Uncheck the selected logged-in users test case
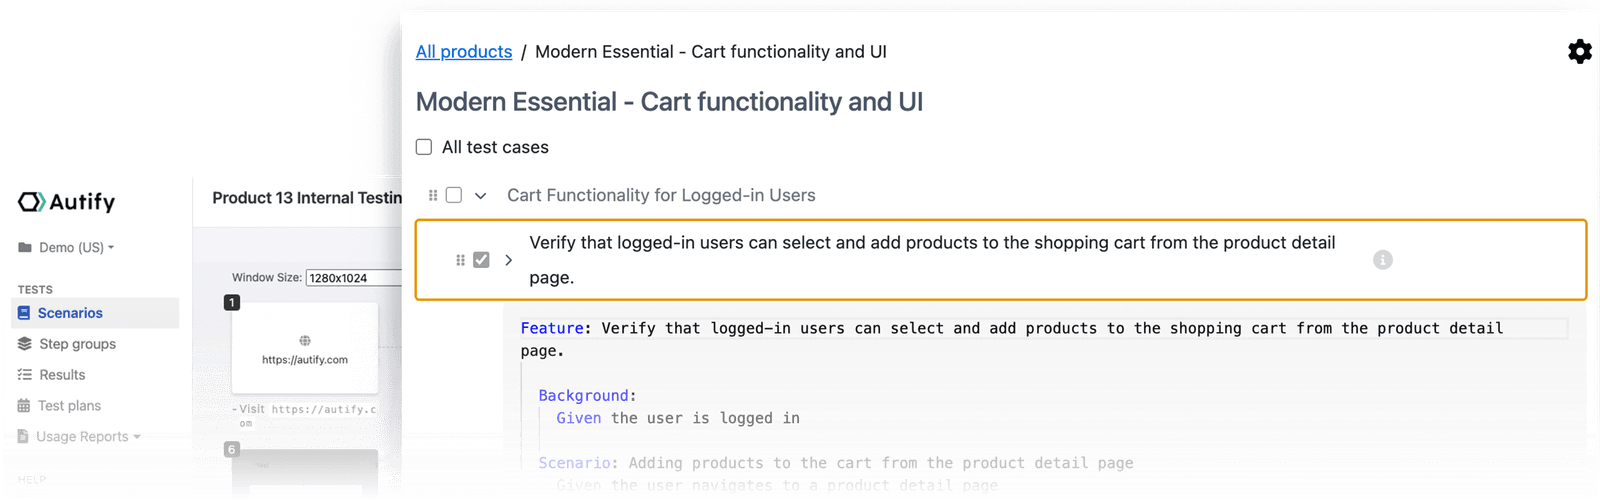This screenshot has height=501, width=1600. (x=481, y=260)
